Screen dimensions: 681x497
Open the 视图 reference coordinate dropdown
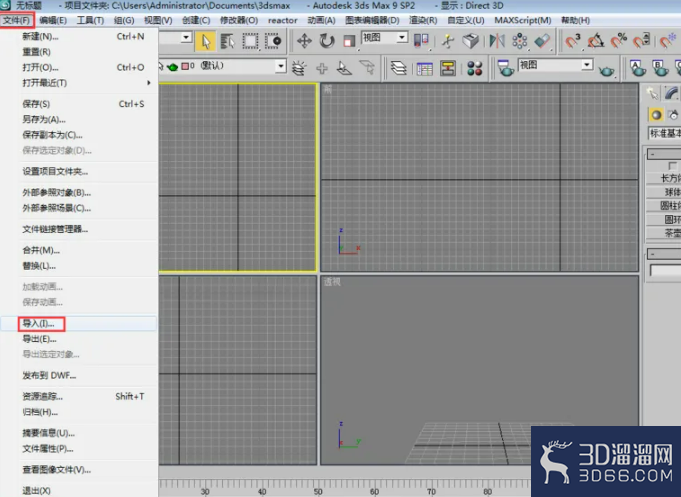pos(402,38)
